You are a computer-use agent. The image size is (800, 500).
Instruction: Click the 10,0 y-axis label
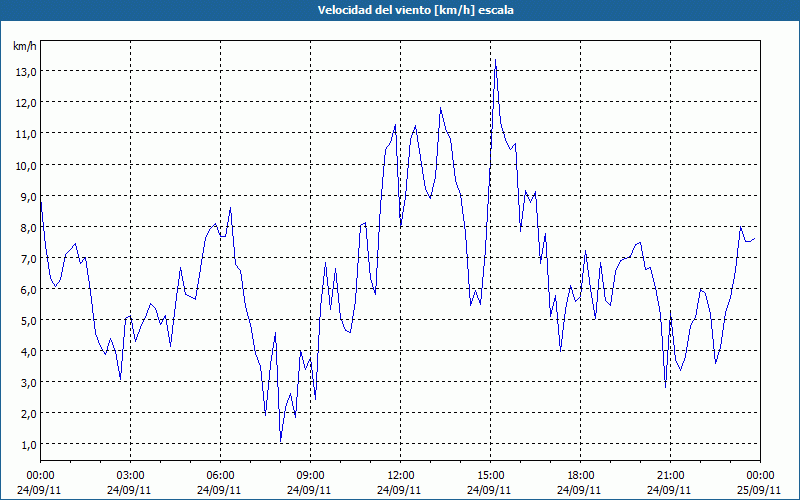26,165
